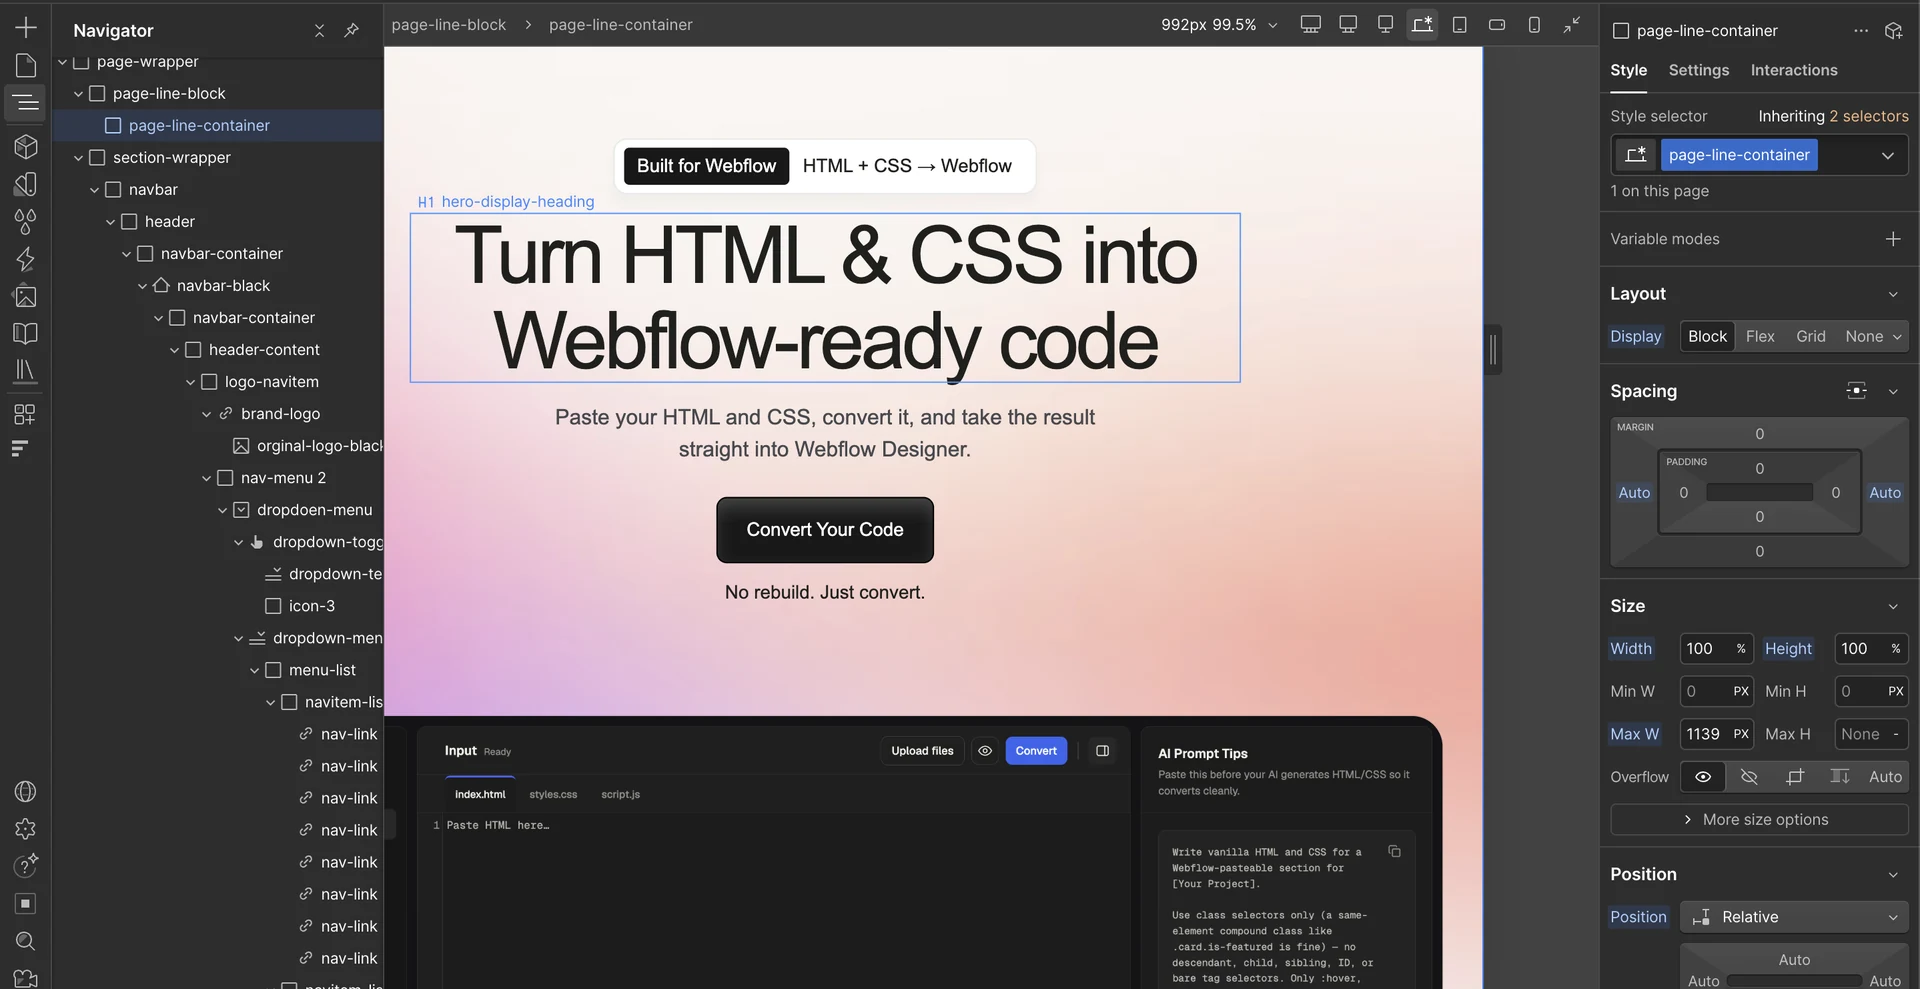Open the script.js tab
The height and width of the screenshot is (989, 1920).
point(620,794)
